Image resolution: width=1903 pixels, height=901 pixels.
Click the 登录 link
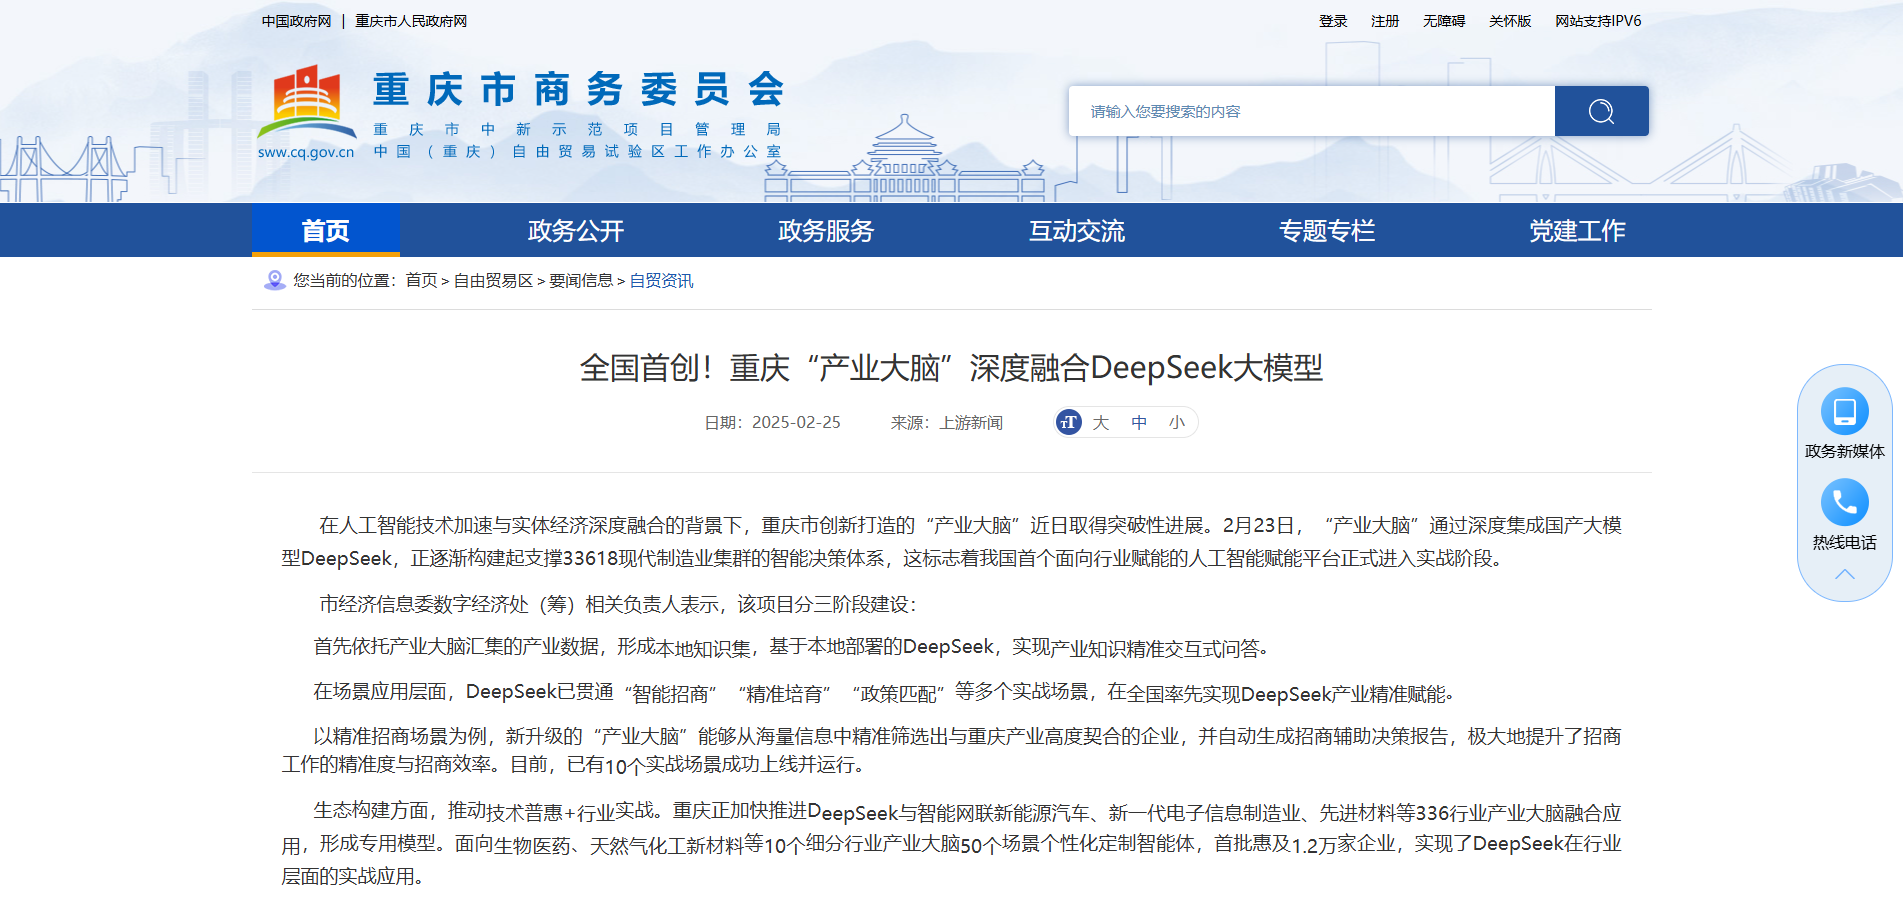tap(1332, 20)
